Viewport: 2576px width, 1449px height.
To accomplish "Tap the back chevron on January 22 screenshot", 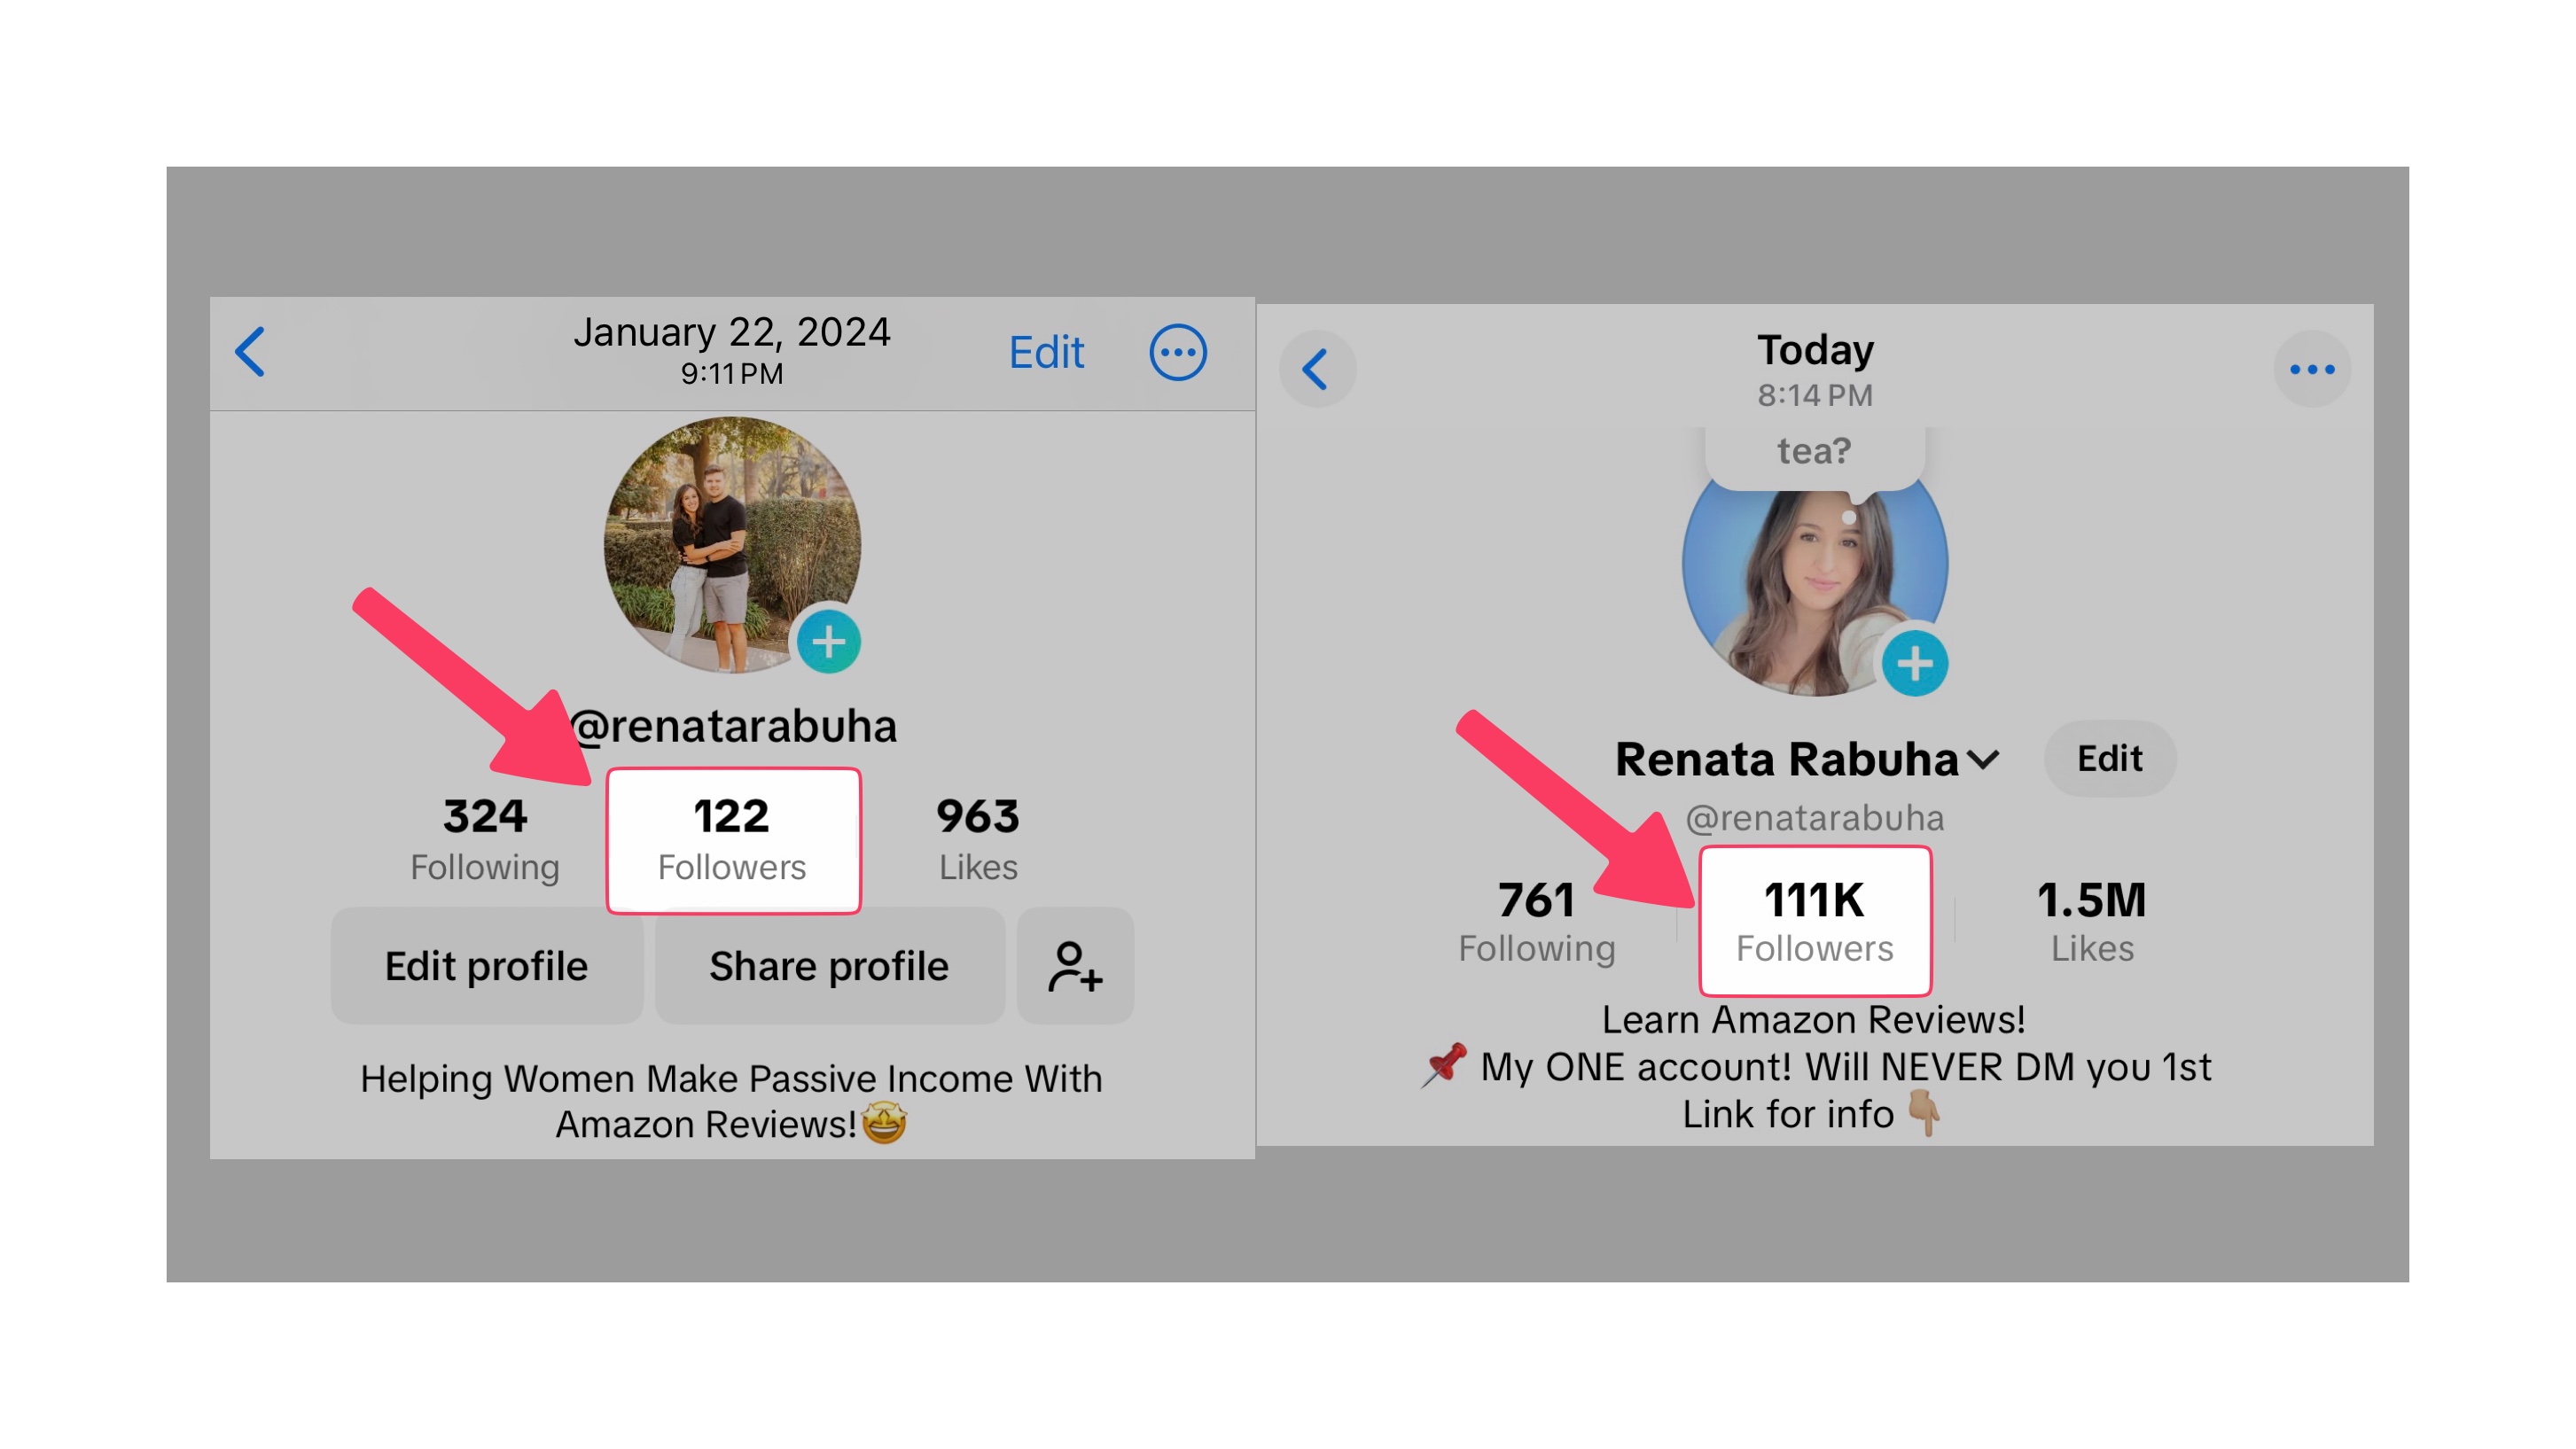I will (x=250, y=352).
